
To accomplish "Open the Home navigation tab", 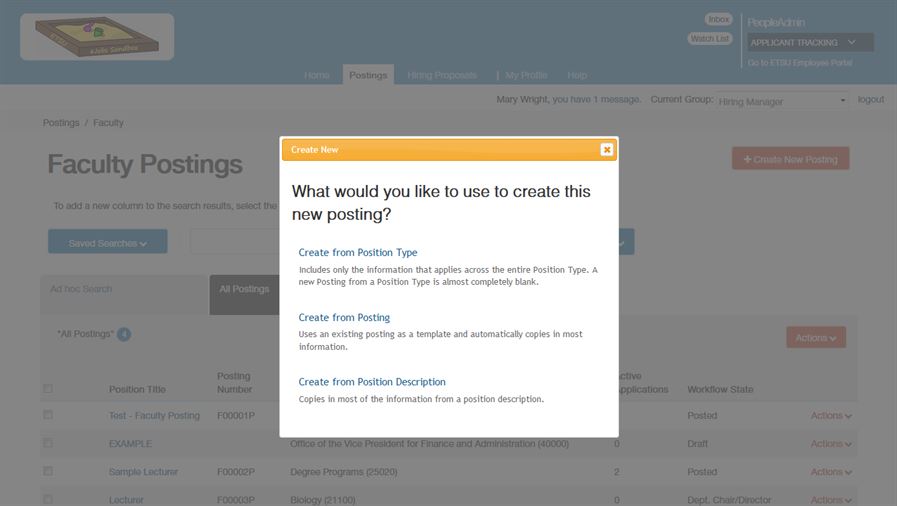I will click(316, 75).
